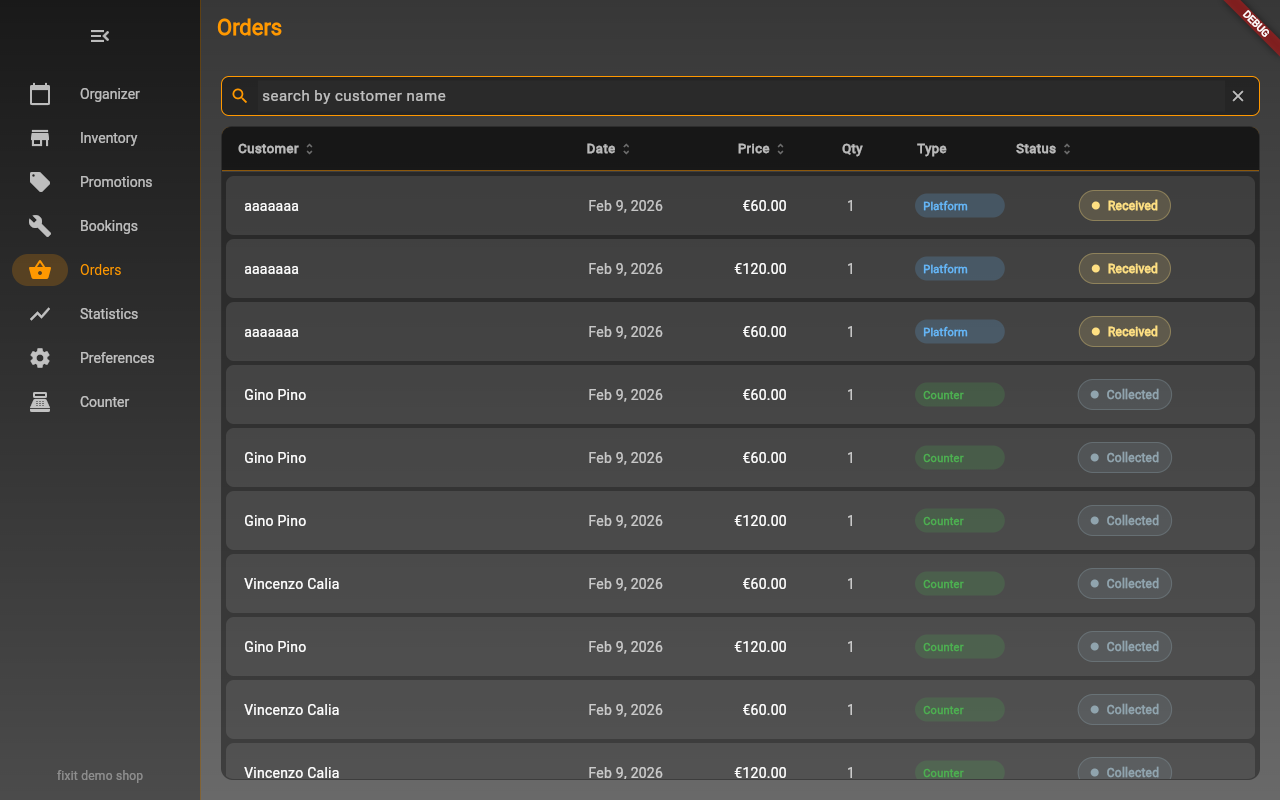Click the search magnifier icon
This screenshot has width=1280, height=800.
240,96
